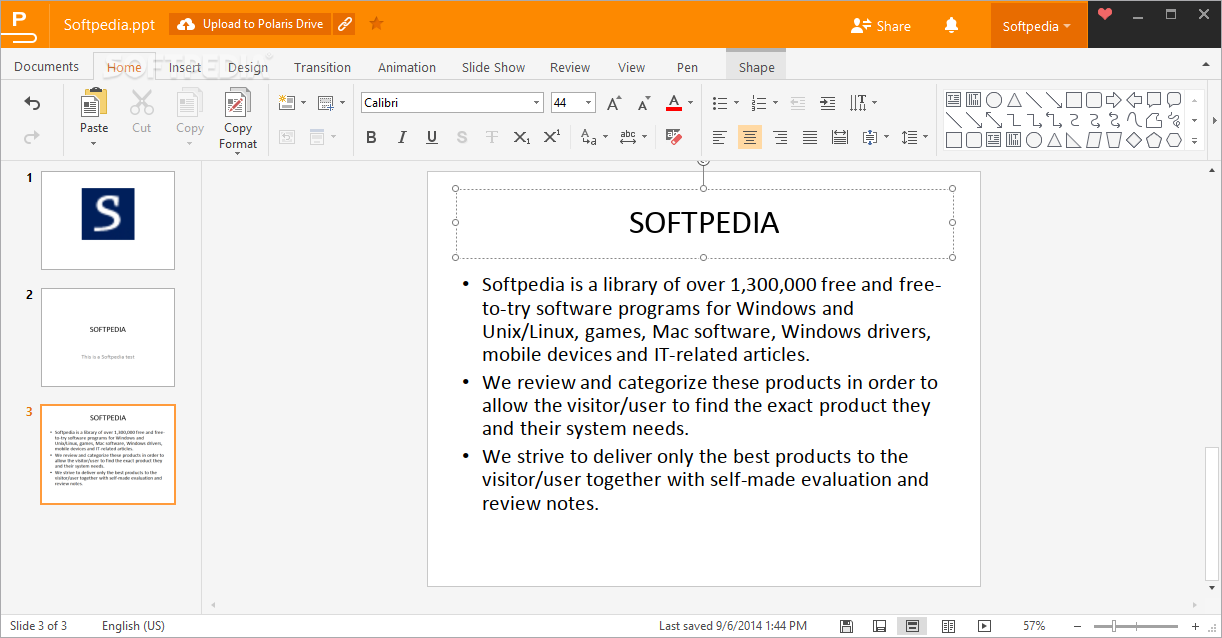Undo the last action
The height and width of the screenshot is (638, 1222).
[x=32, y=103]
